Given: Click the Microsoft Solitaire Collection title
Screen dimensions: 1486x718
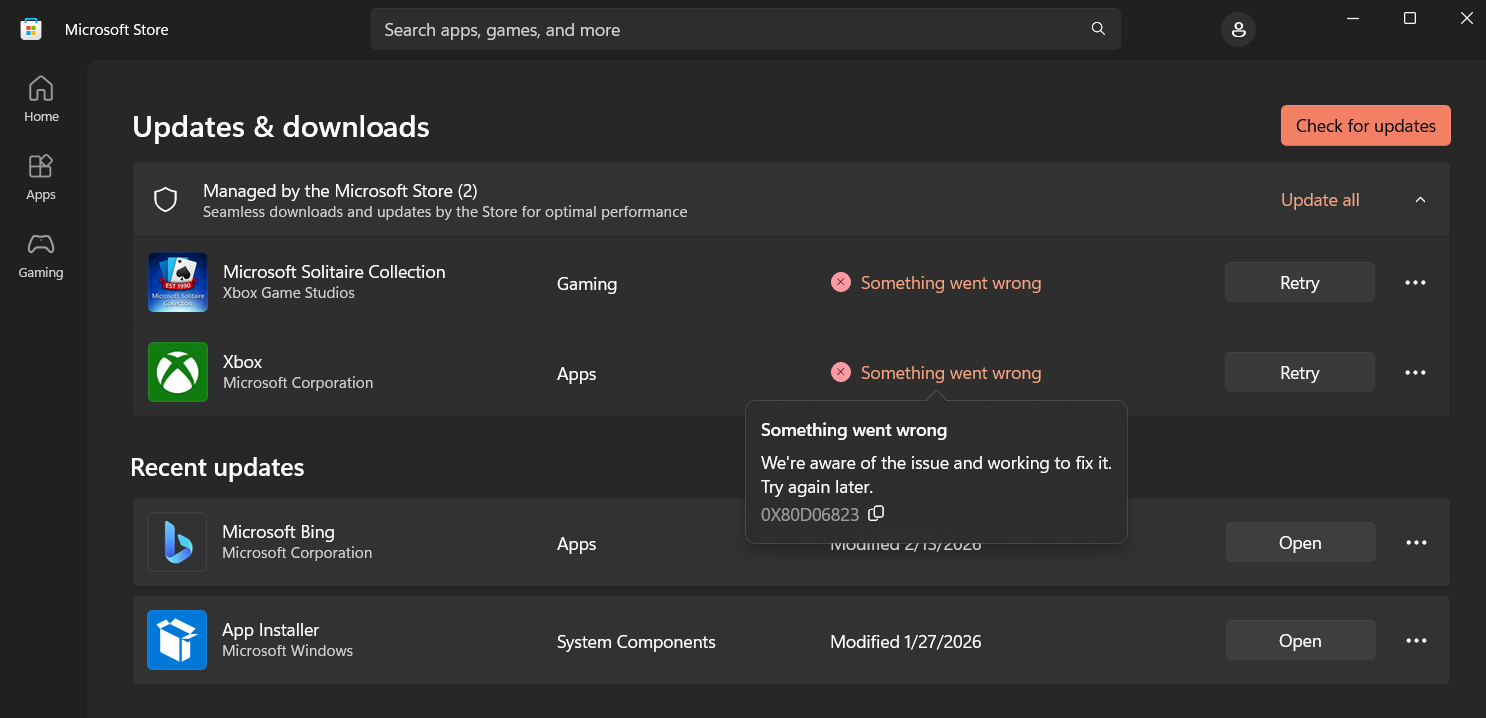Looking at the screenshot, I should point(334,272).
